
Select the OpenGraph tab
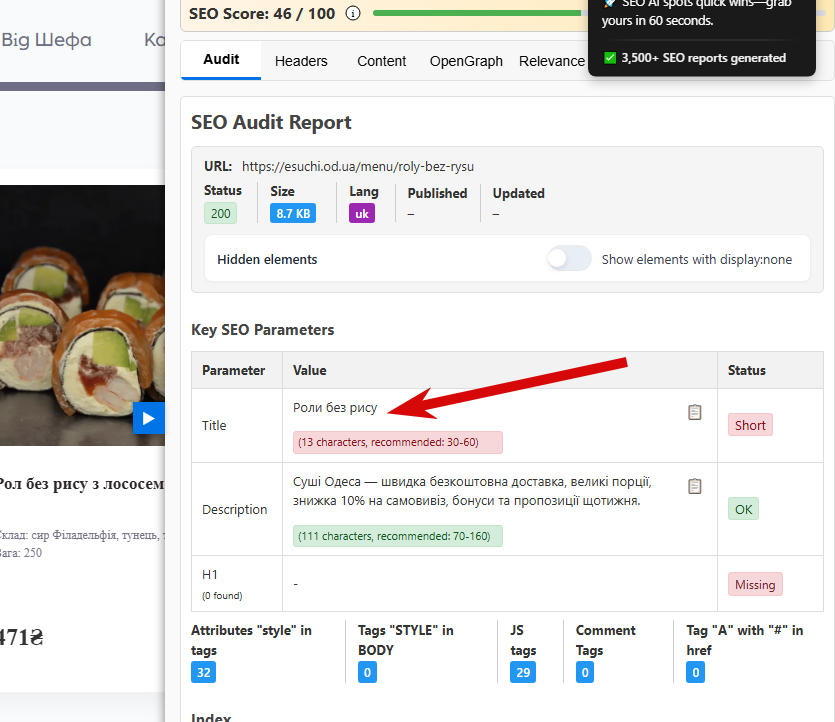point(466,61)
